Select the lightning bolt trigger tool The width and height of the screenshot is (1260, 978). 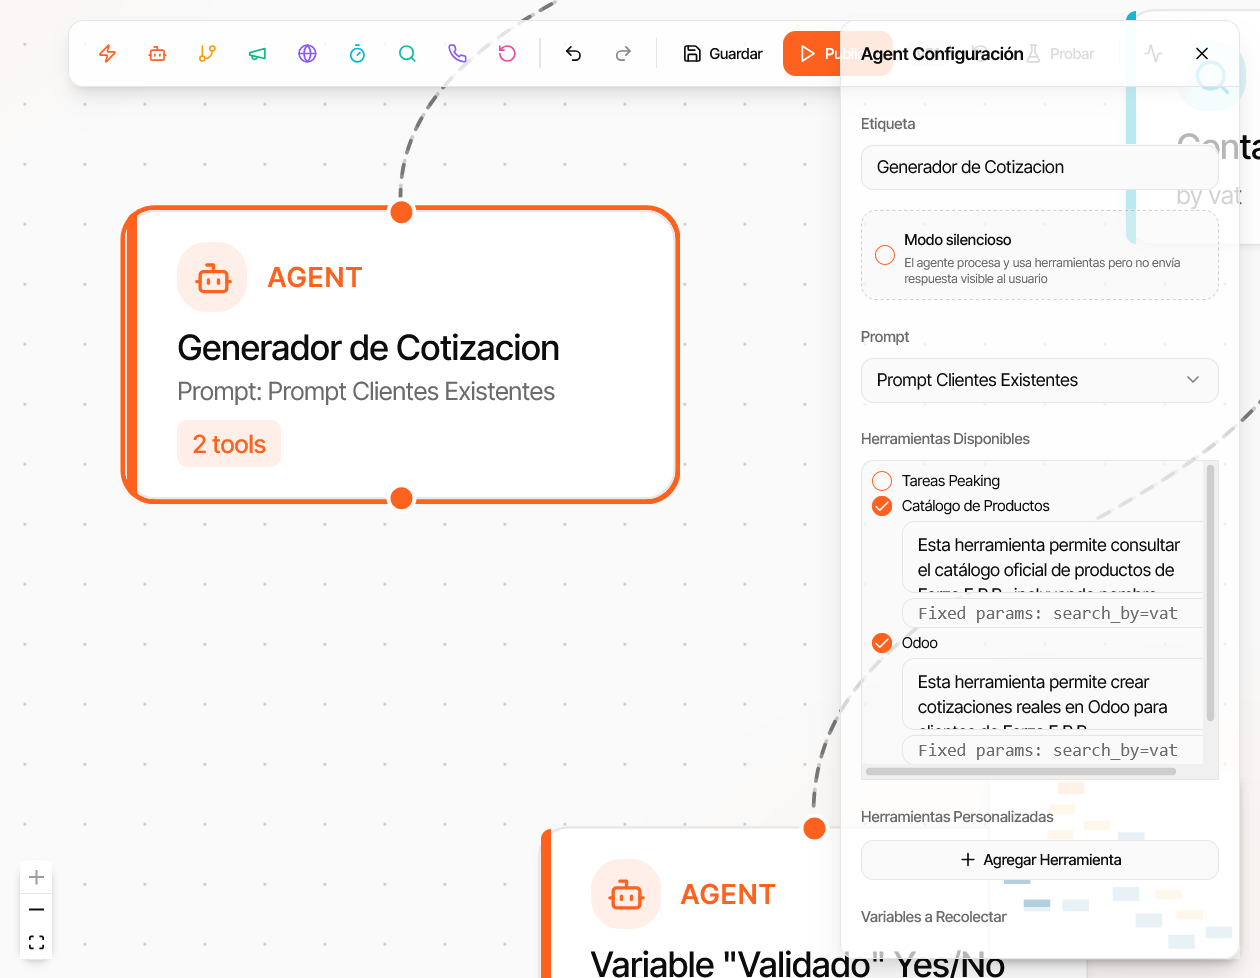(x=108, y=54)
